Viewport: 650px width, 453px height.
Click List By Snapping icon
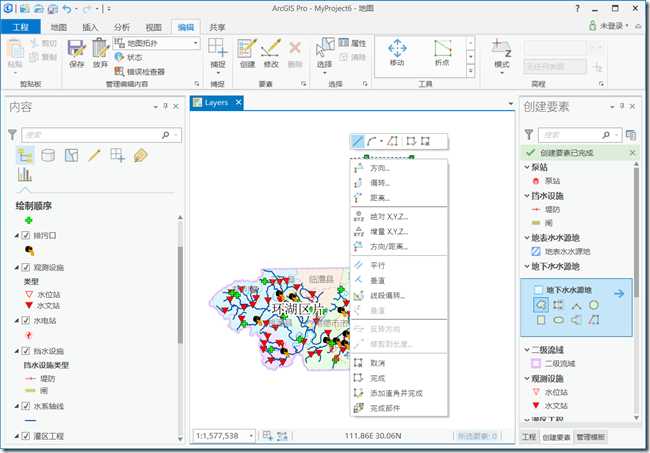coord(118,155)
